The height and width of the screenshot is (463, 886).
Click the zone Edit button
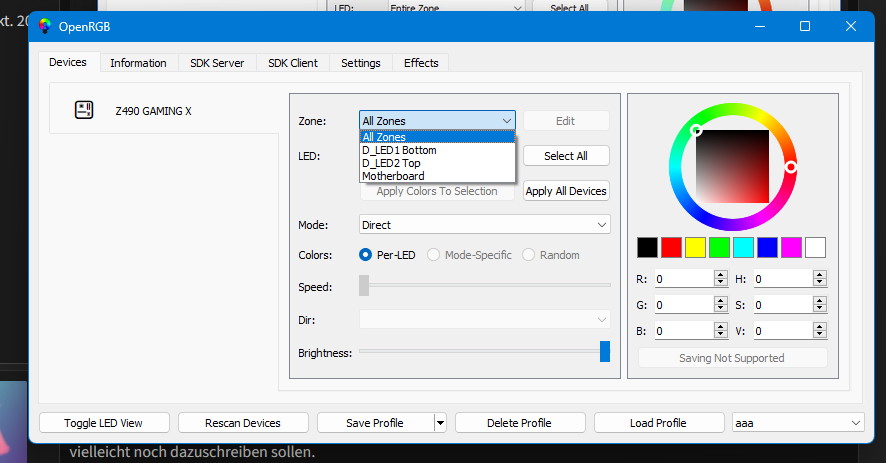[x=566, y=120]
